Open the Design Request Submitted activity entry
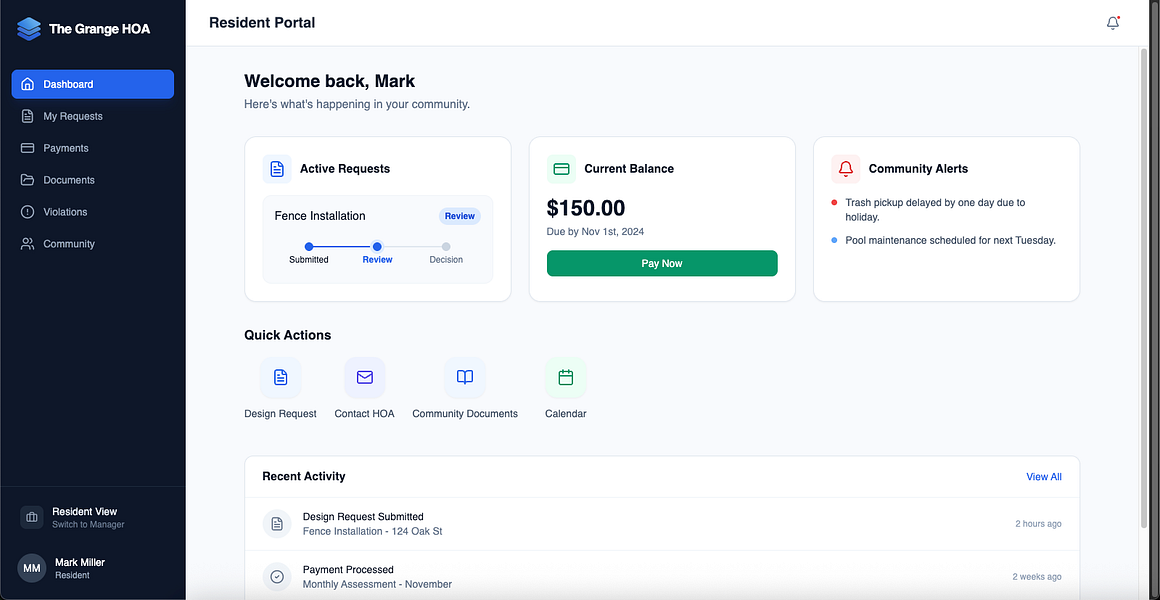The width and height of the screenshot is (1160, 600). (662, 524)
